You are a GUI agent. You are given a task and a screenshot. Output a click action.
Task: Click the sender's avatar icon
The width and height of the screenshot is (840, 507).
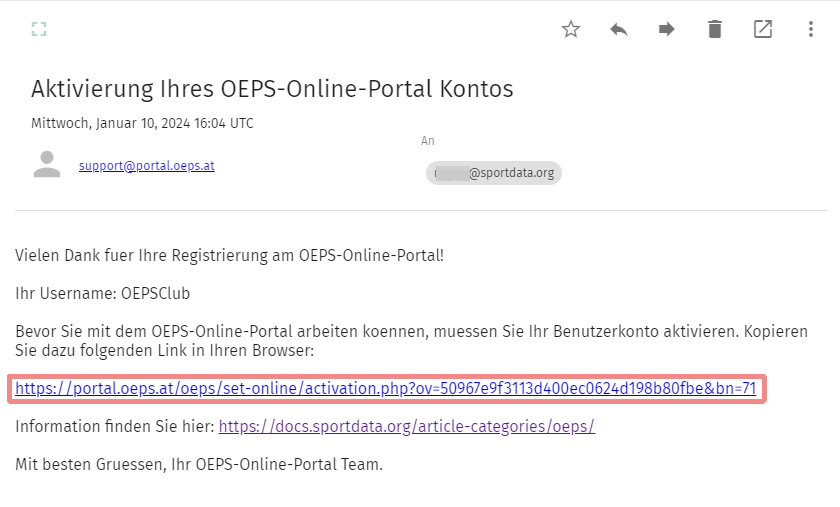47,165
